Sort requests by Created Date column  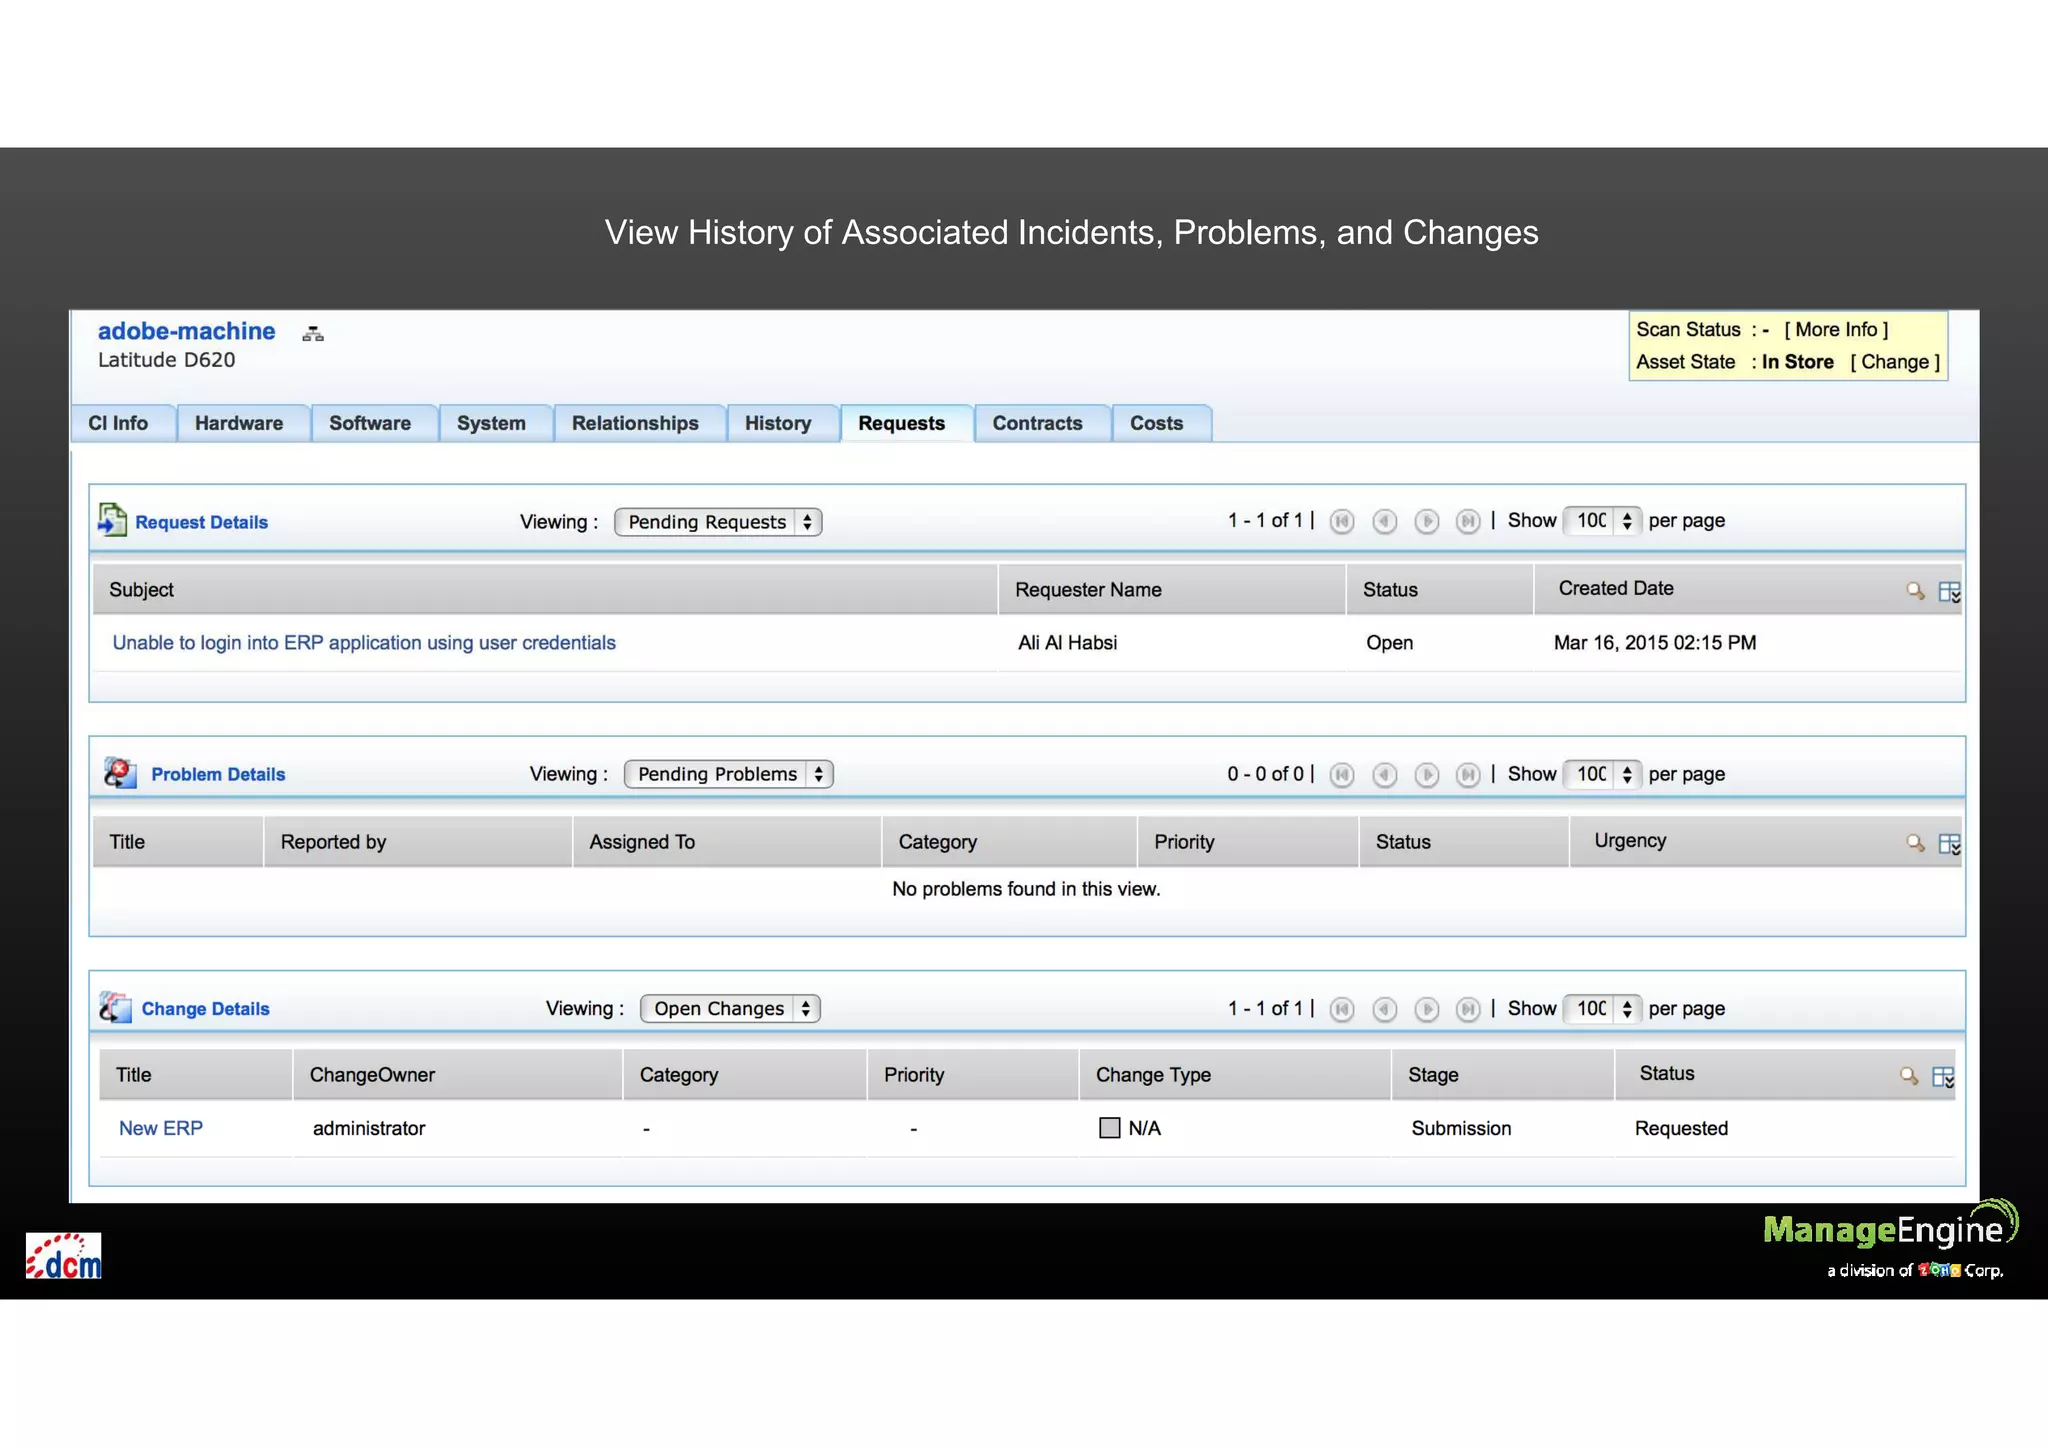1616,588
